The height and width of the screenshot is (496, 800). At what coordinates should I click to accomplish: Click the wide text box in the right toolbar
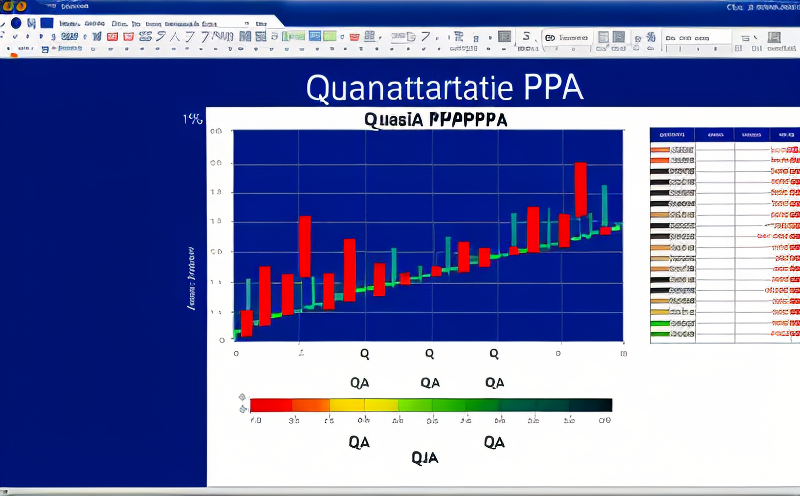pyautogui.click(x=696, y=38)
